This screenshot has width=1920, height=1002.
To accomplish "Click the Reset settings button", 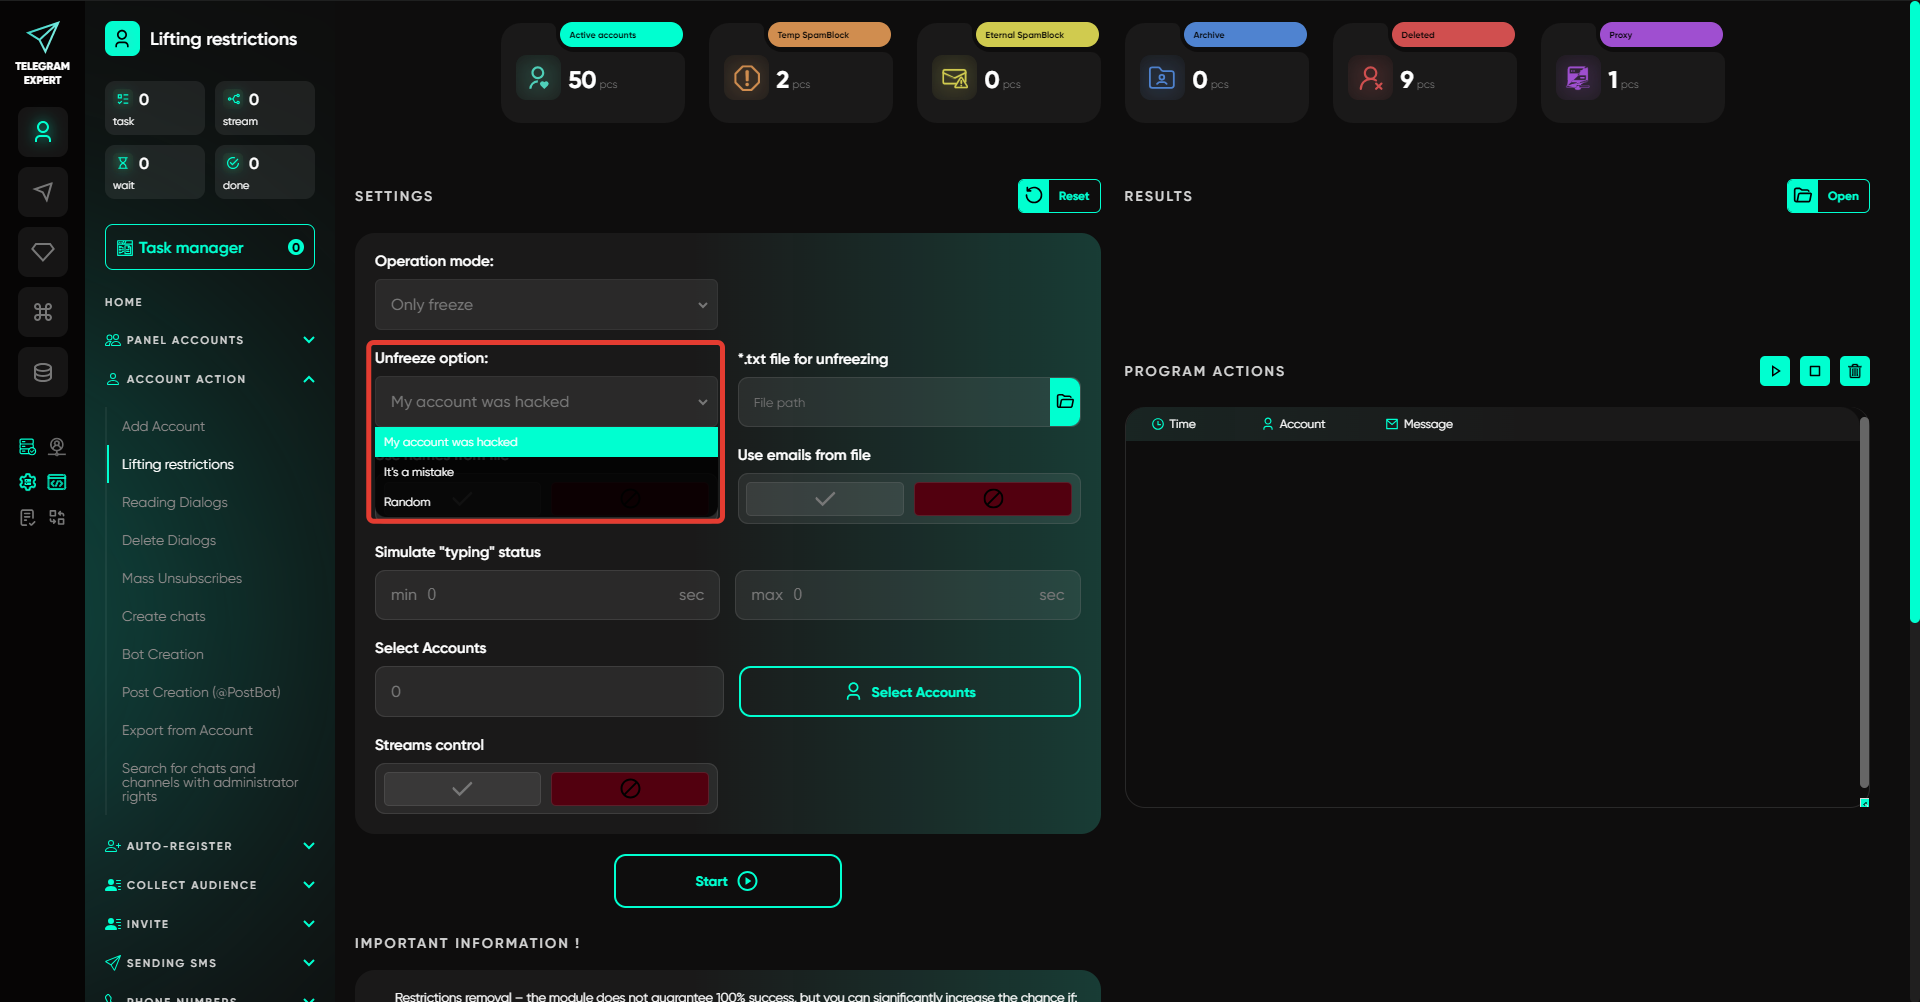I will point(1059,196).
